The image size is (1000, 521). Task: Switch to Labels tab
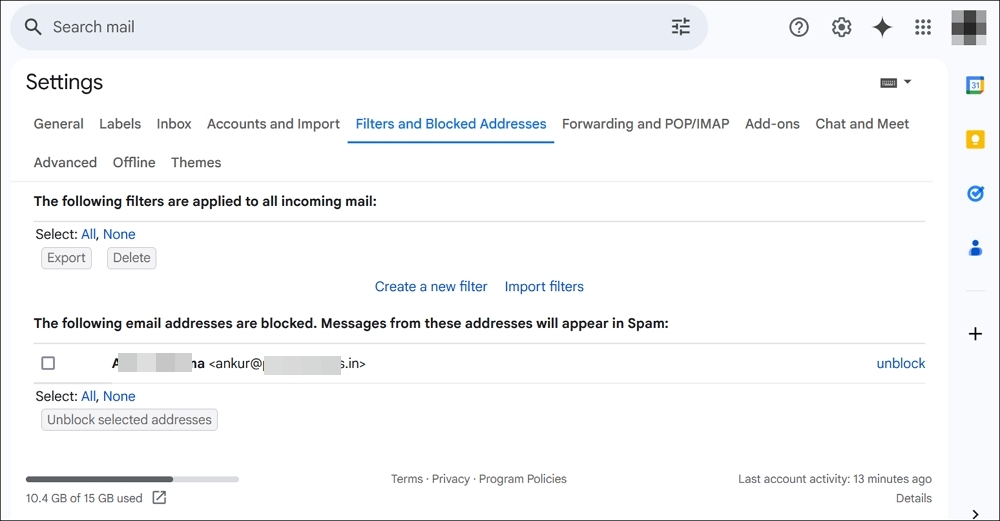120,124
